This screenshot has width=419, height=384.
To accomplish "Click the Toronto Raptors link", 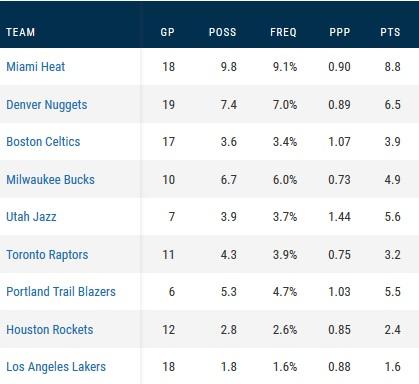I will point(47,255).
